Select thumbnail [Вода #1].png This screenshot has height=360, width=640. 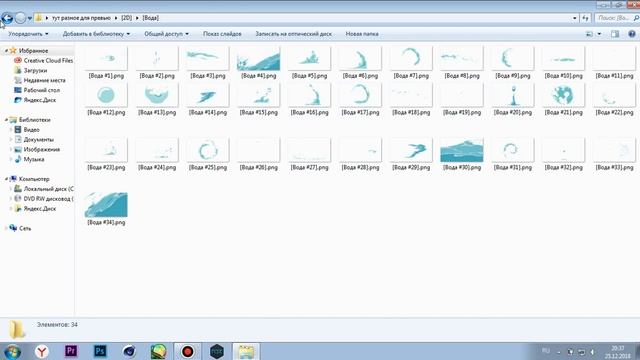(106, 58)
